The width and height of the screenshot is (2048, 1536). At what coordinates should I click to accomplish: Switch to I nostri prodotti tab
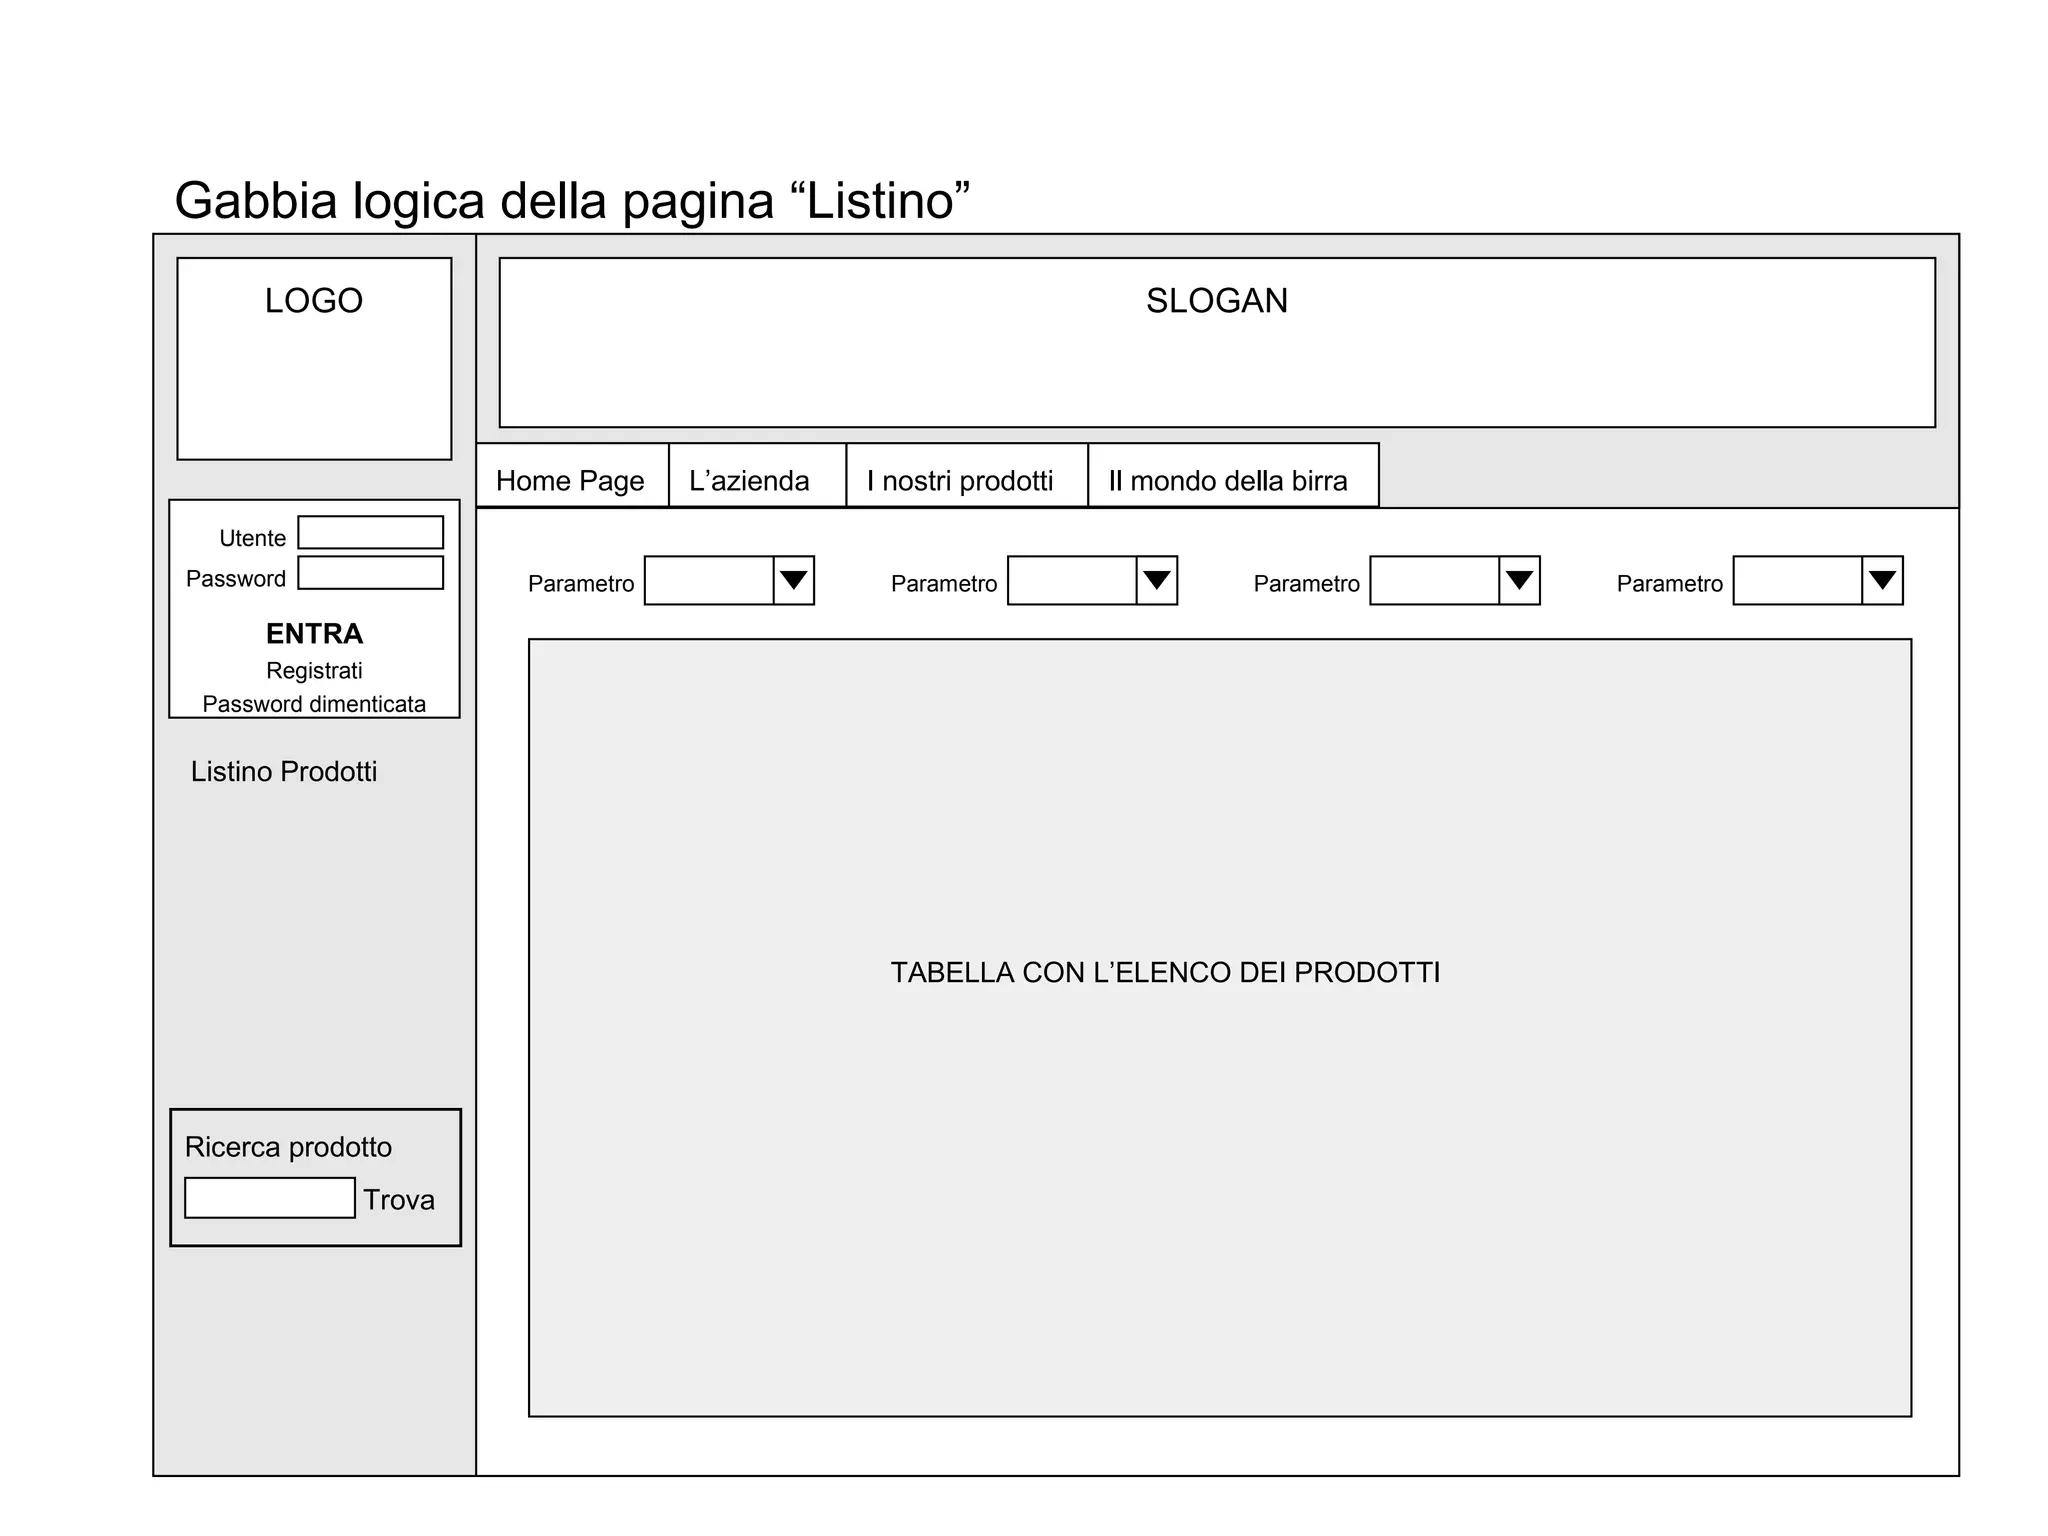(x=967, y=476)
